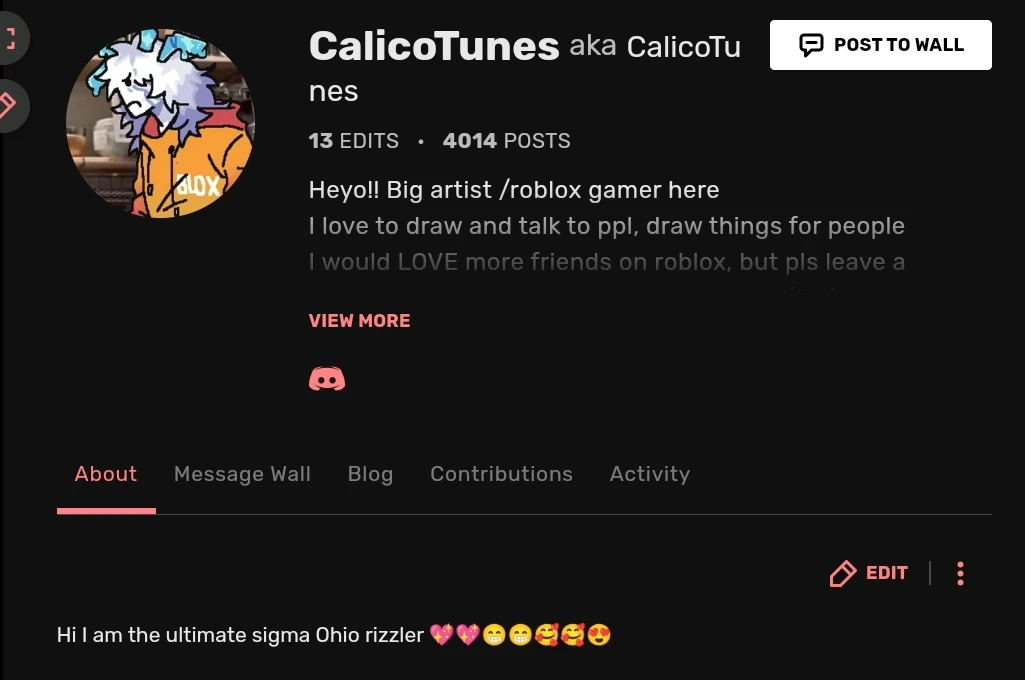Select the About tab

(106, 473)
